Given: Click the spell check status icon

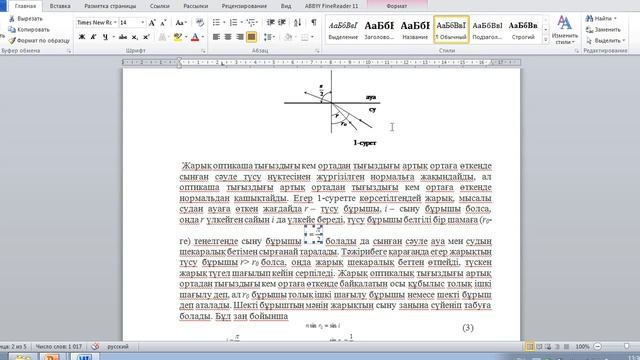Looking at the screenshot, I should 95,347.
